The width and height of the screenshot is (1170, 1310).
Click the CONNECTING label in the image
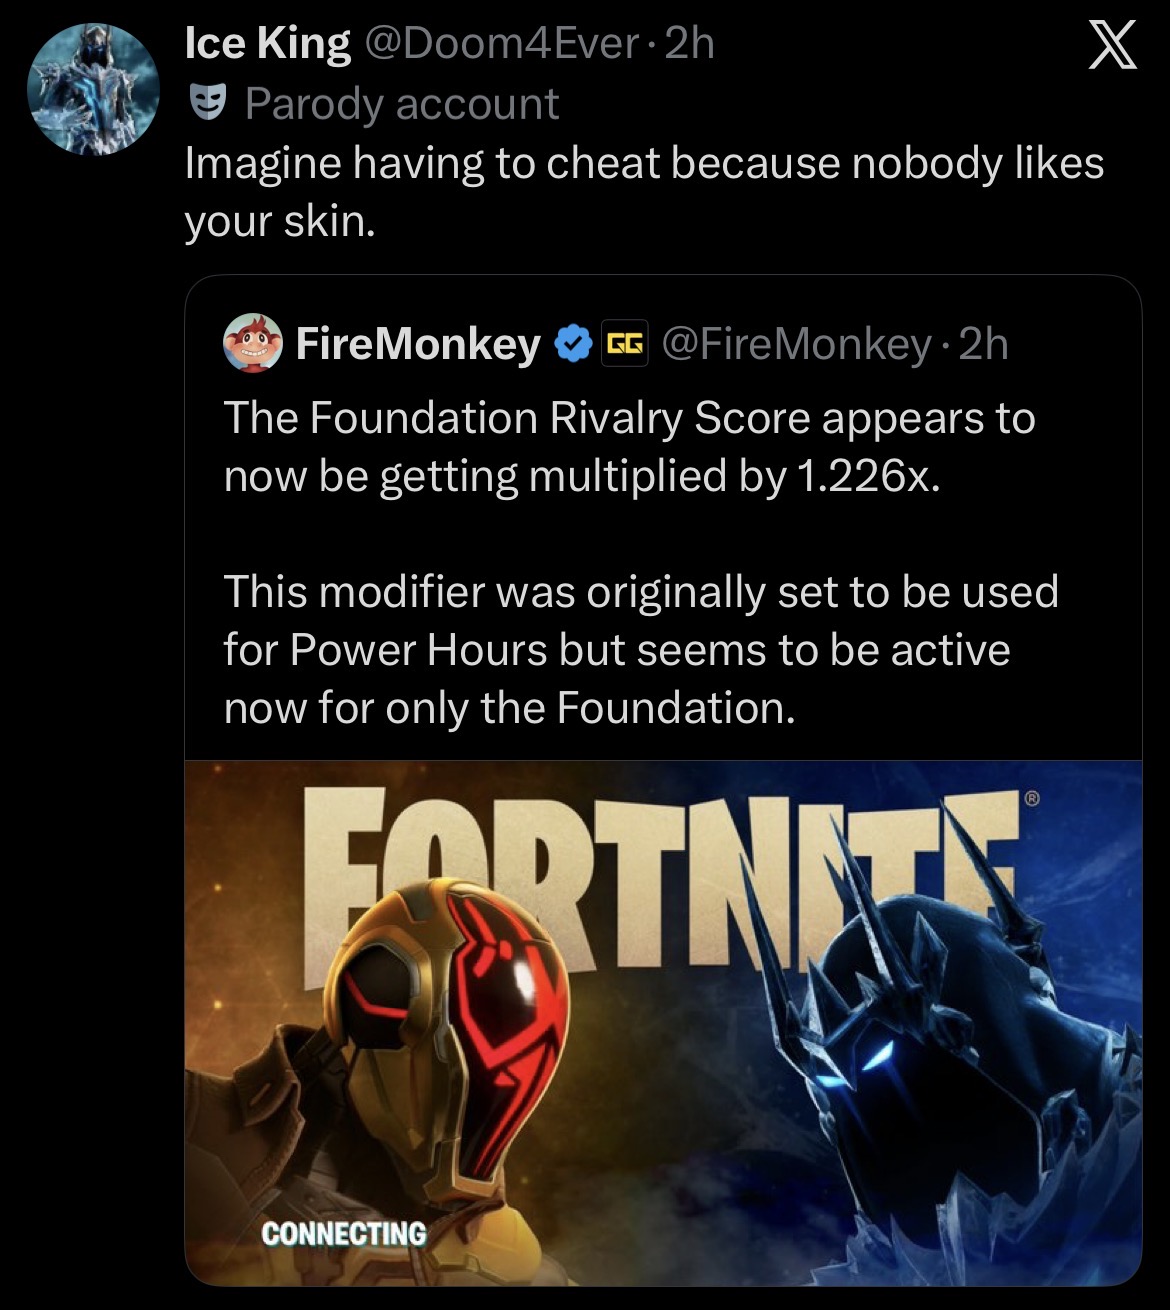[343, 1233]
